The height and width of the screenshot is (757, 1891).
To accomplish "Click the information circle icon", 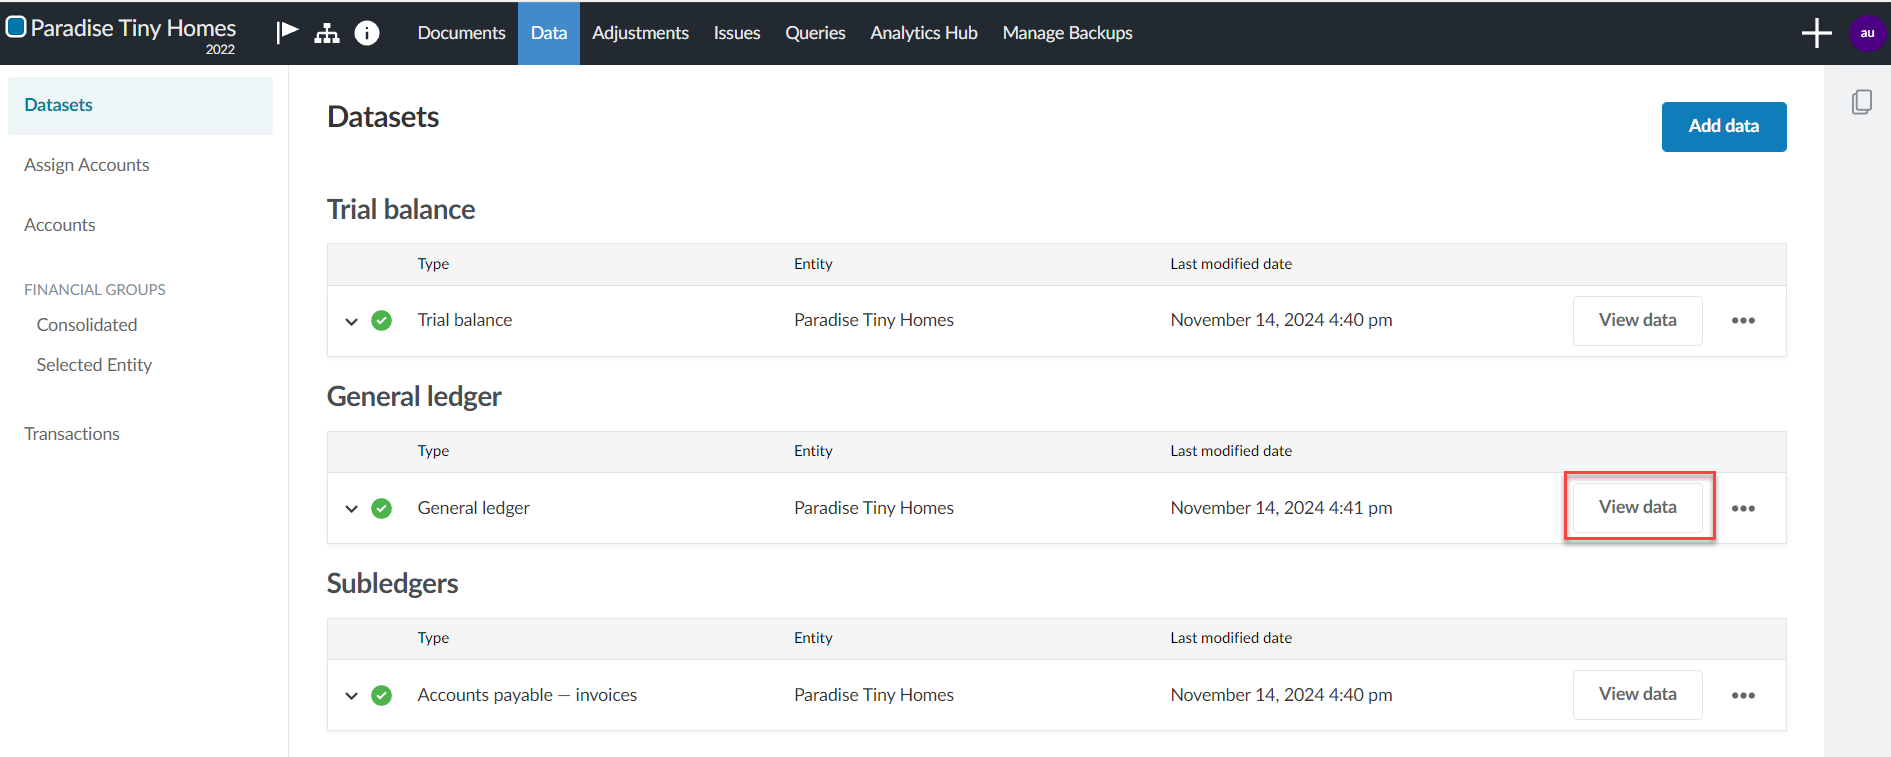I will click(x=367, y=33).
